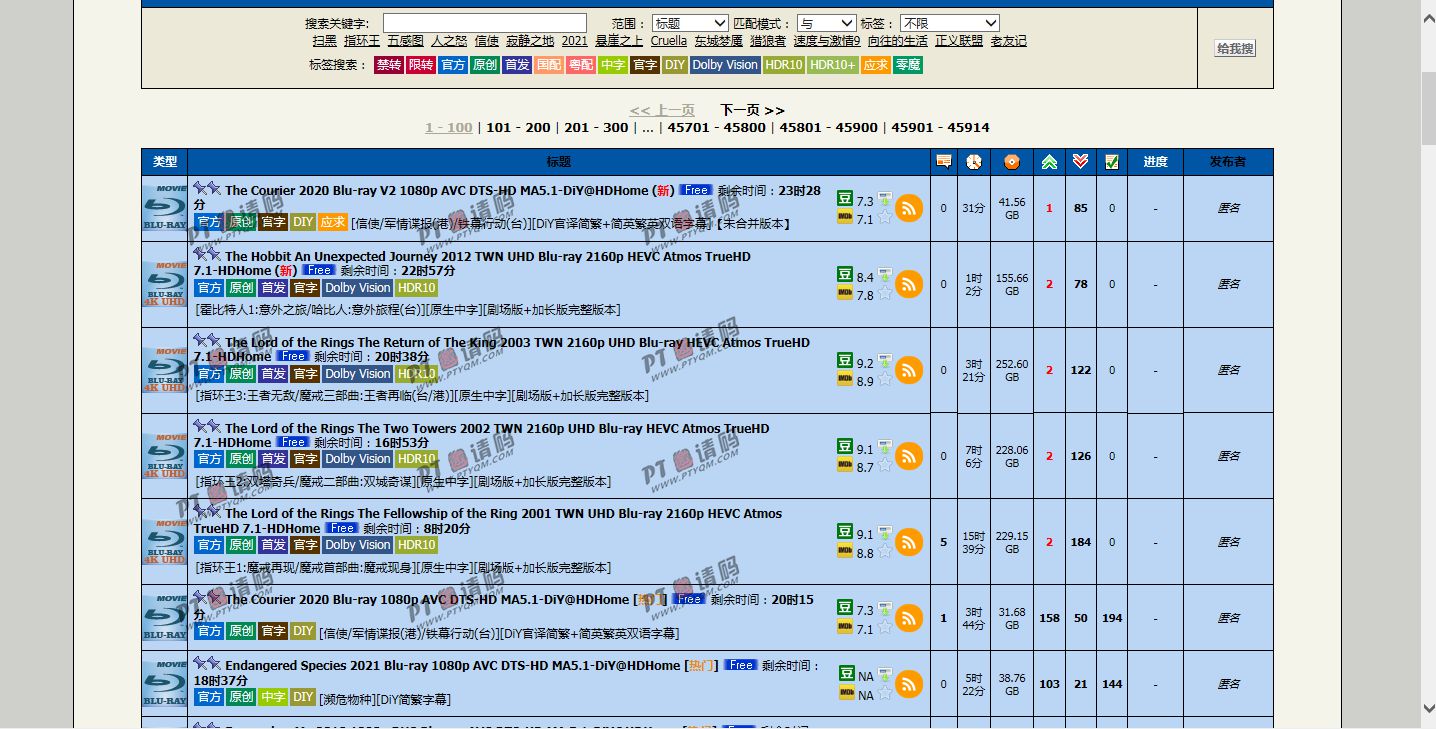Open Douban icon for The Two Towers row
Viewport: 1436px width, 729px height.
point(845,447)
